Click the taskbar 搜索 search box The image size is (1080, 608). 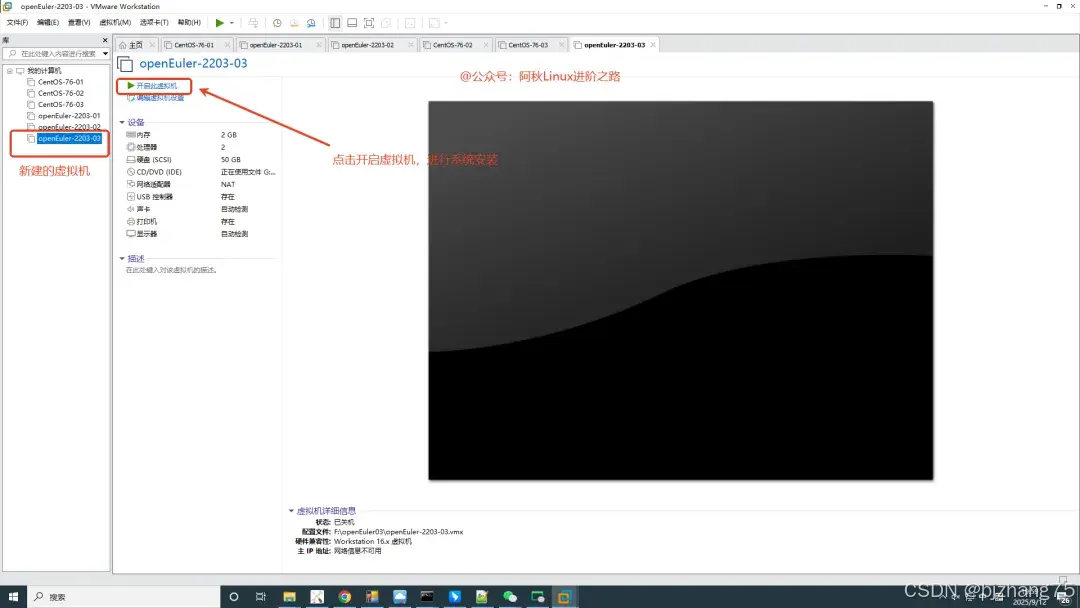pyautogui.click(x=124, y=597)
